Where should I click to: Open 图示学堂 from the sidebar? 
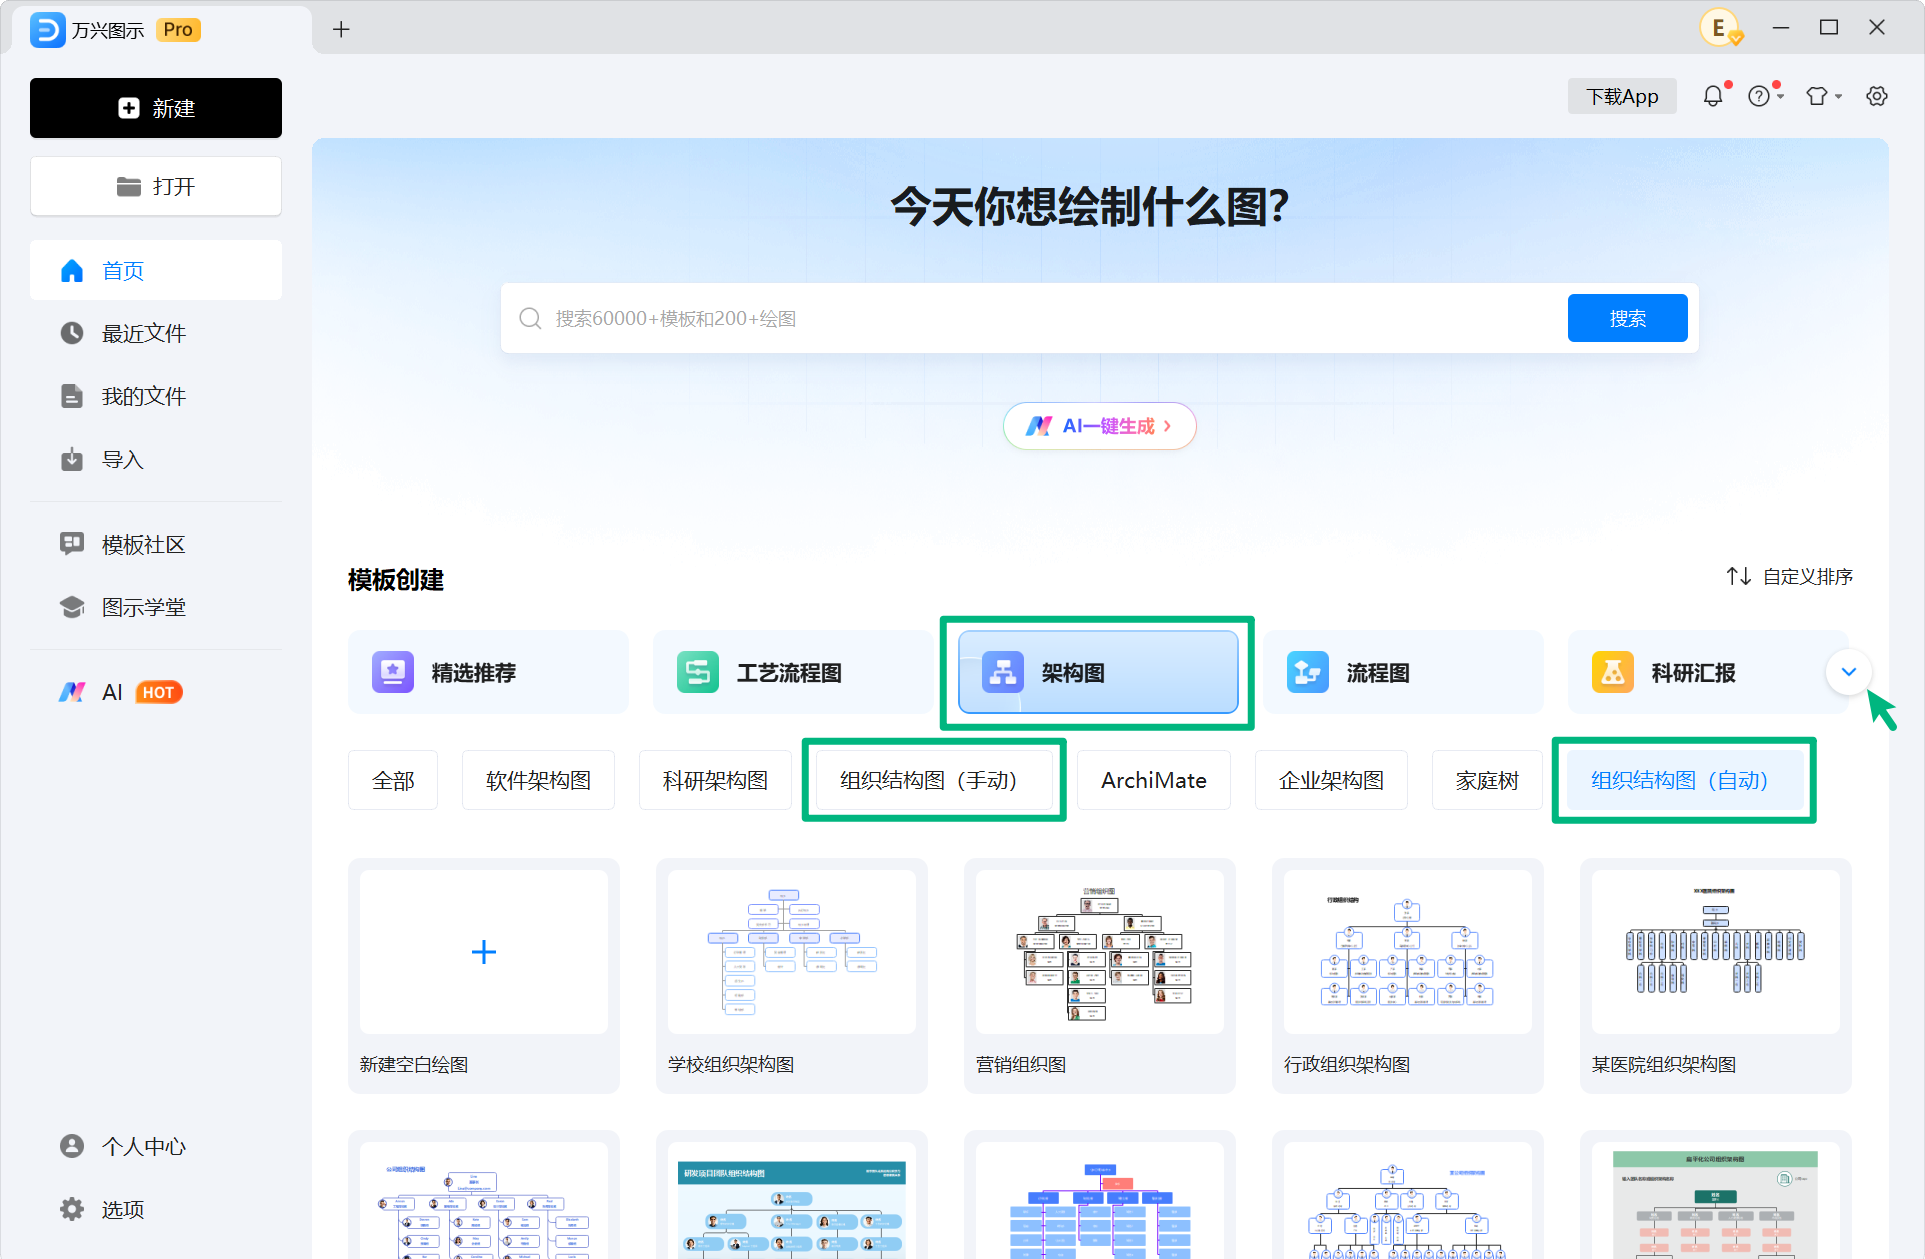(x=156, y=607)
